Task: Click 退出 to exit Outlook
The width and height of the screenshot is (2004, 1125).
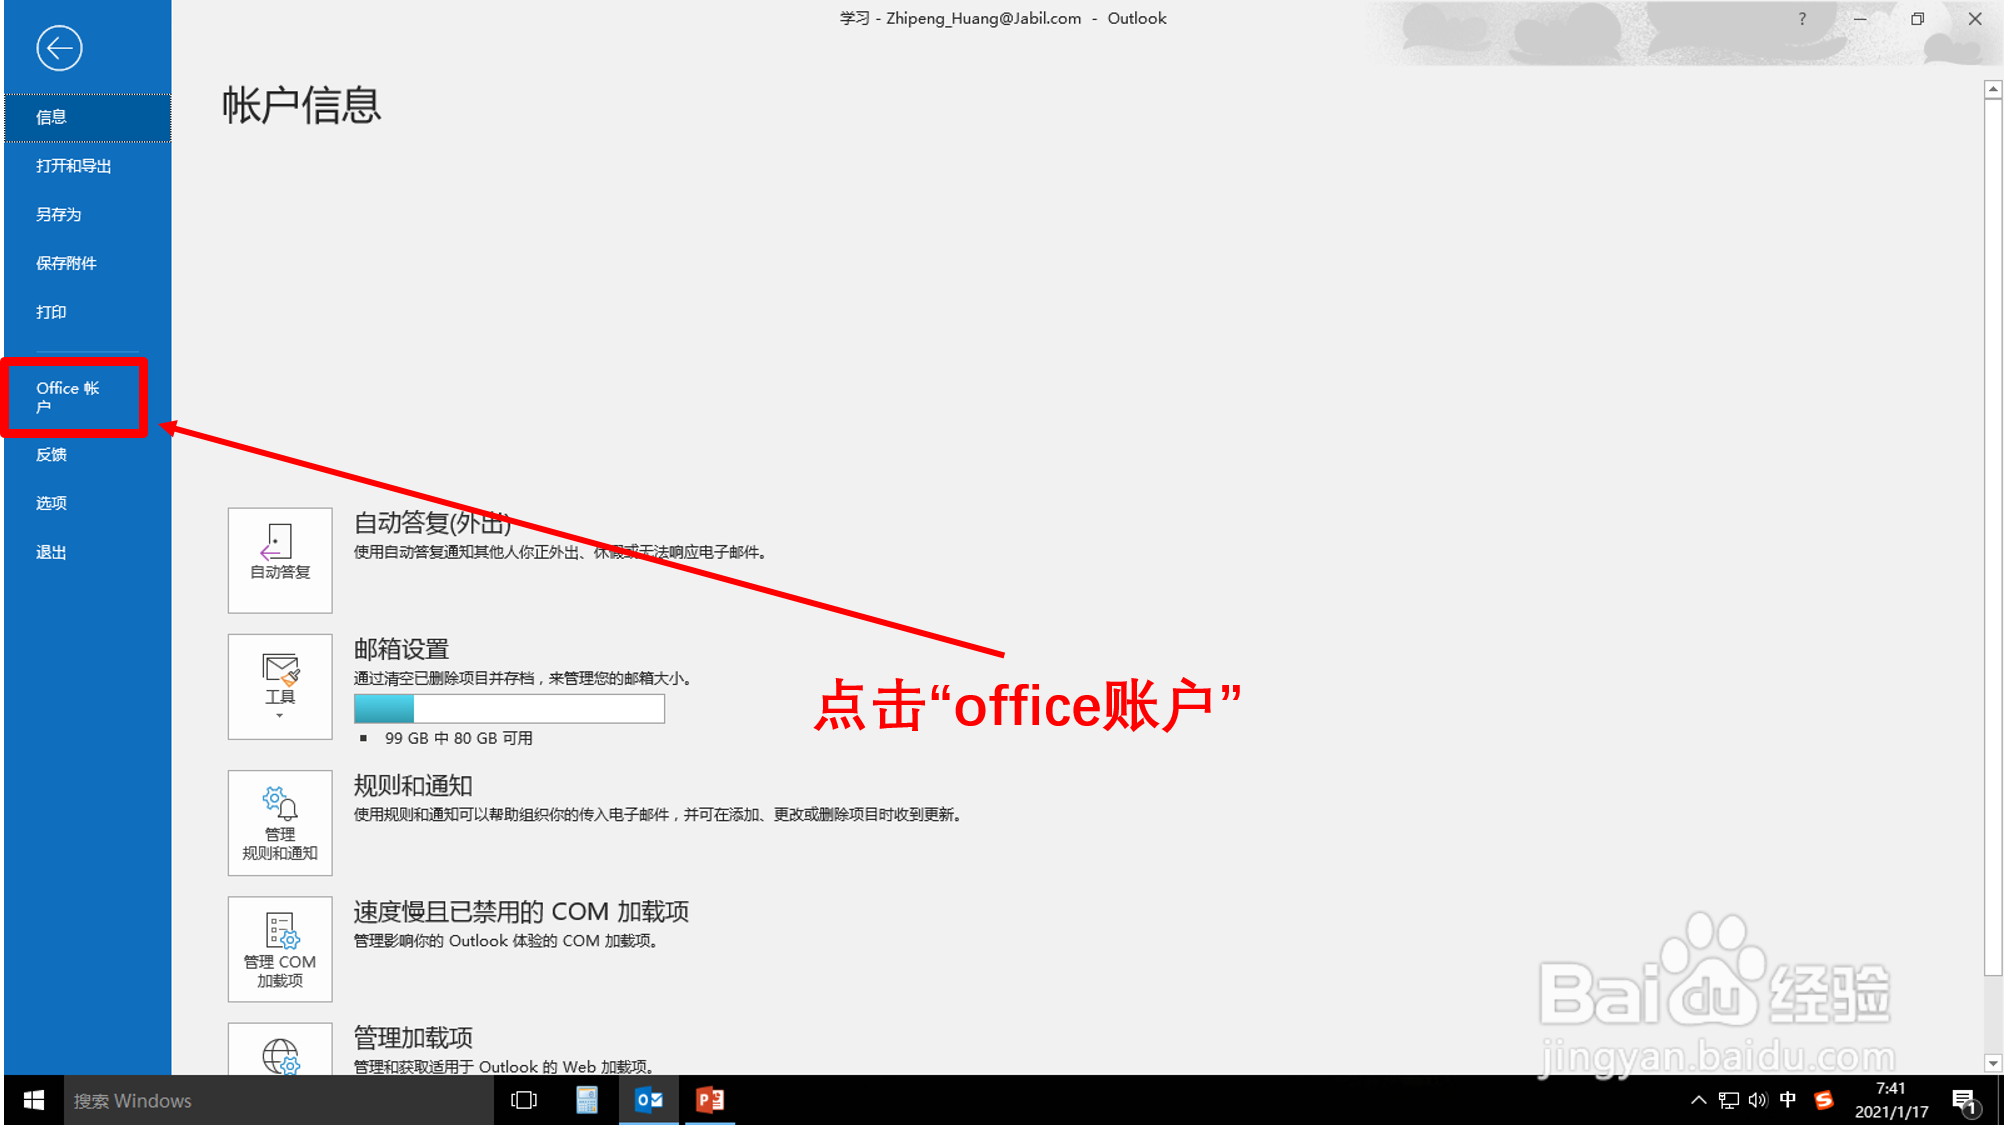Action: [51, 551]
